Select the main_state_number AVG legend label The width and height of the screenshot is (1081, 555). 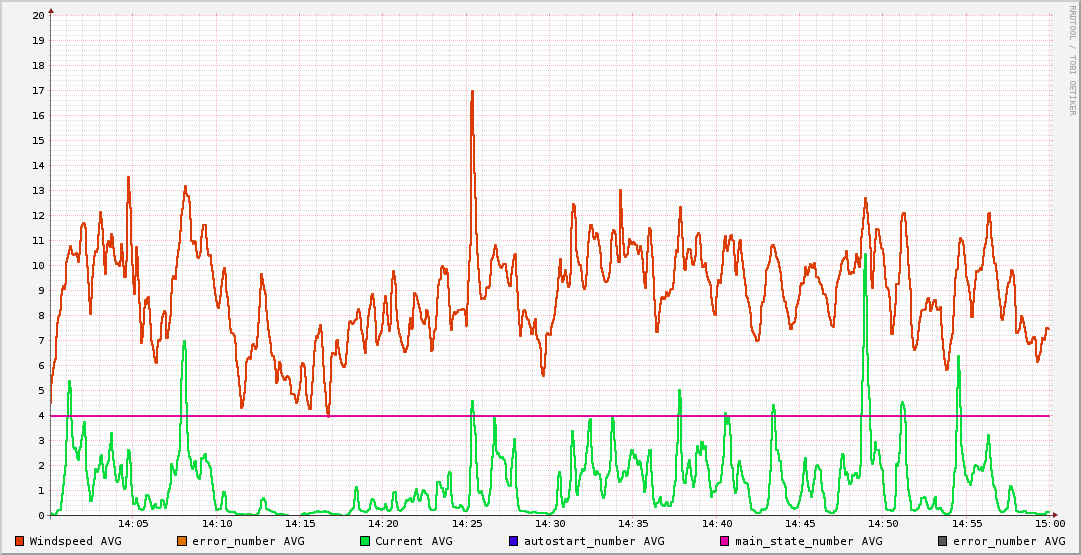808,541
